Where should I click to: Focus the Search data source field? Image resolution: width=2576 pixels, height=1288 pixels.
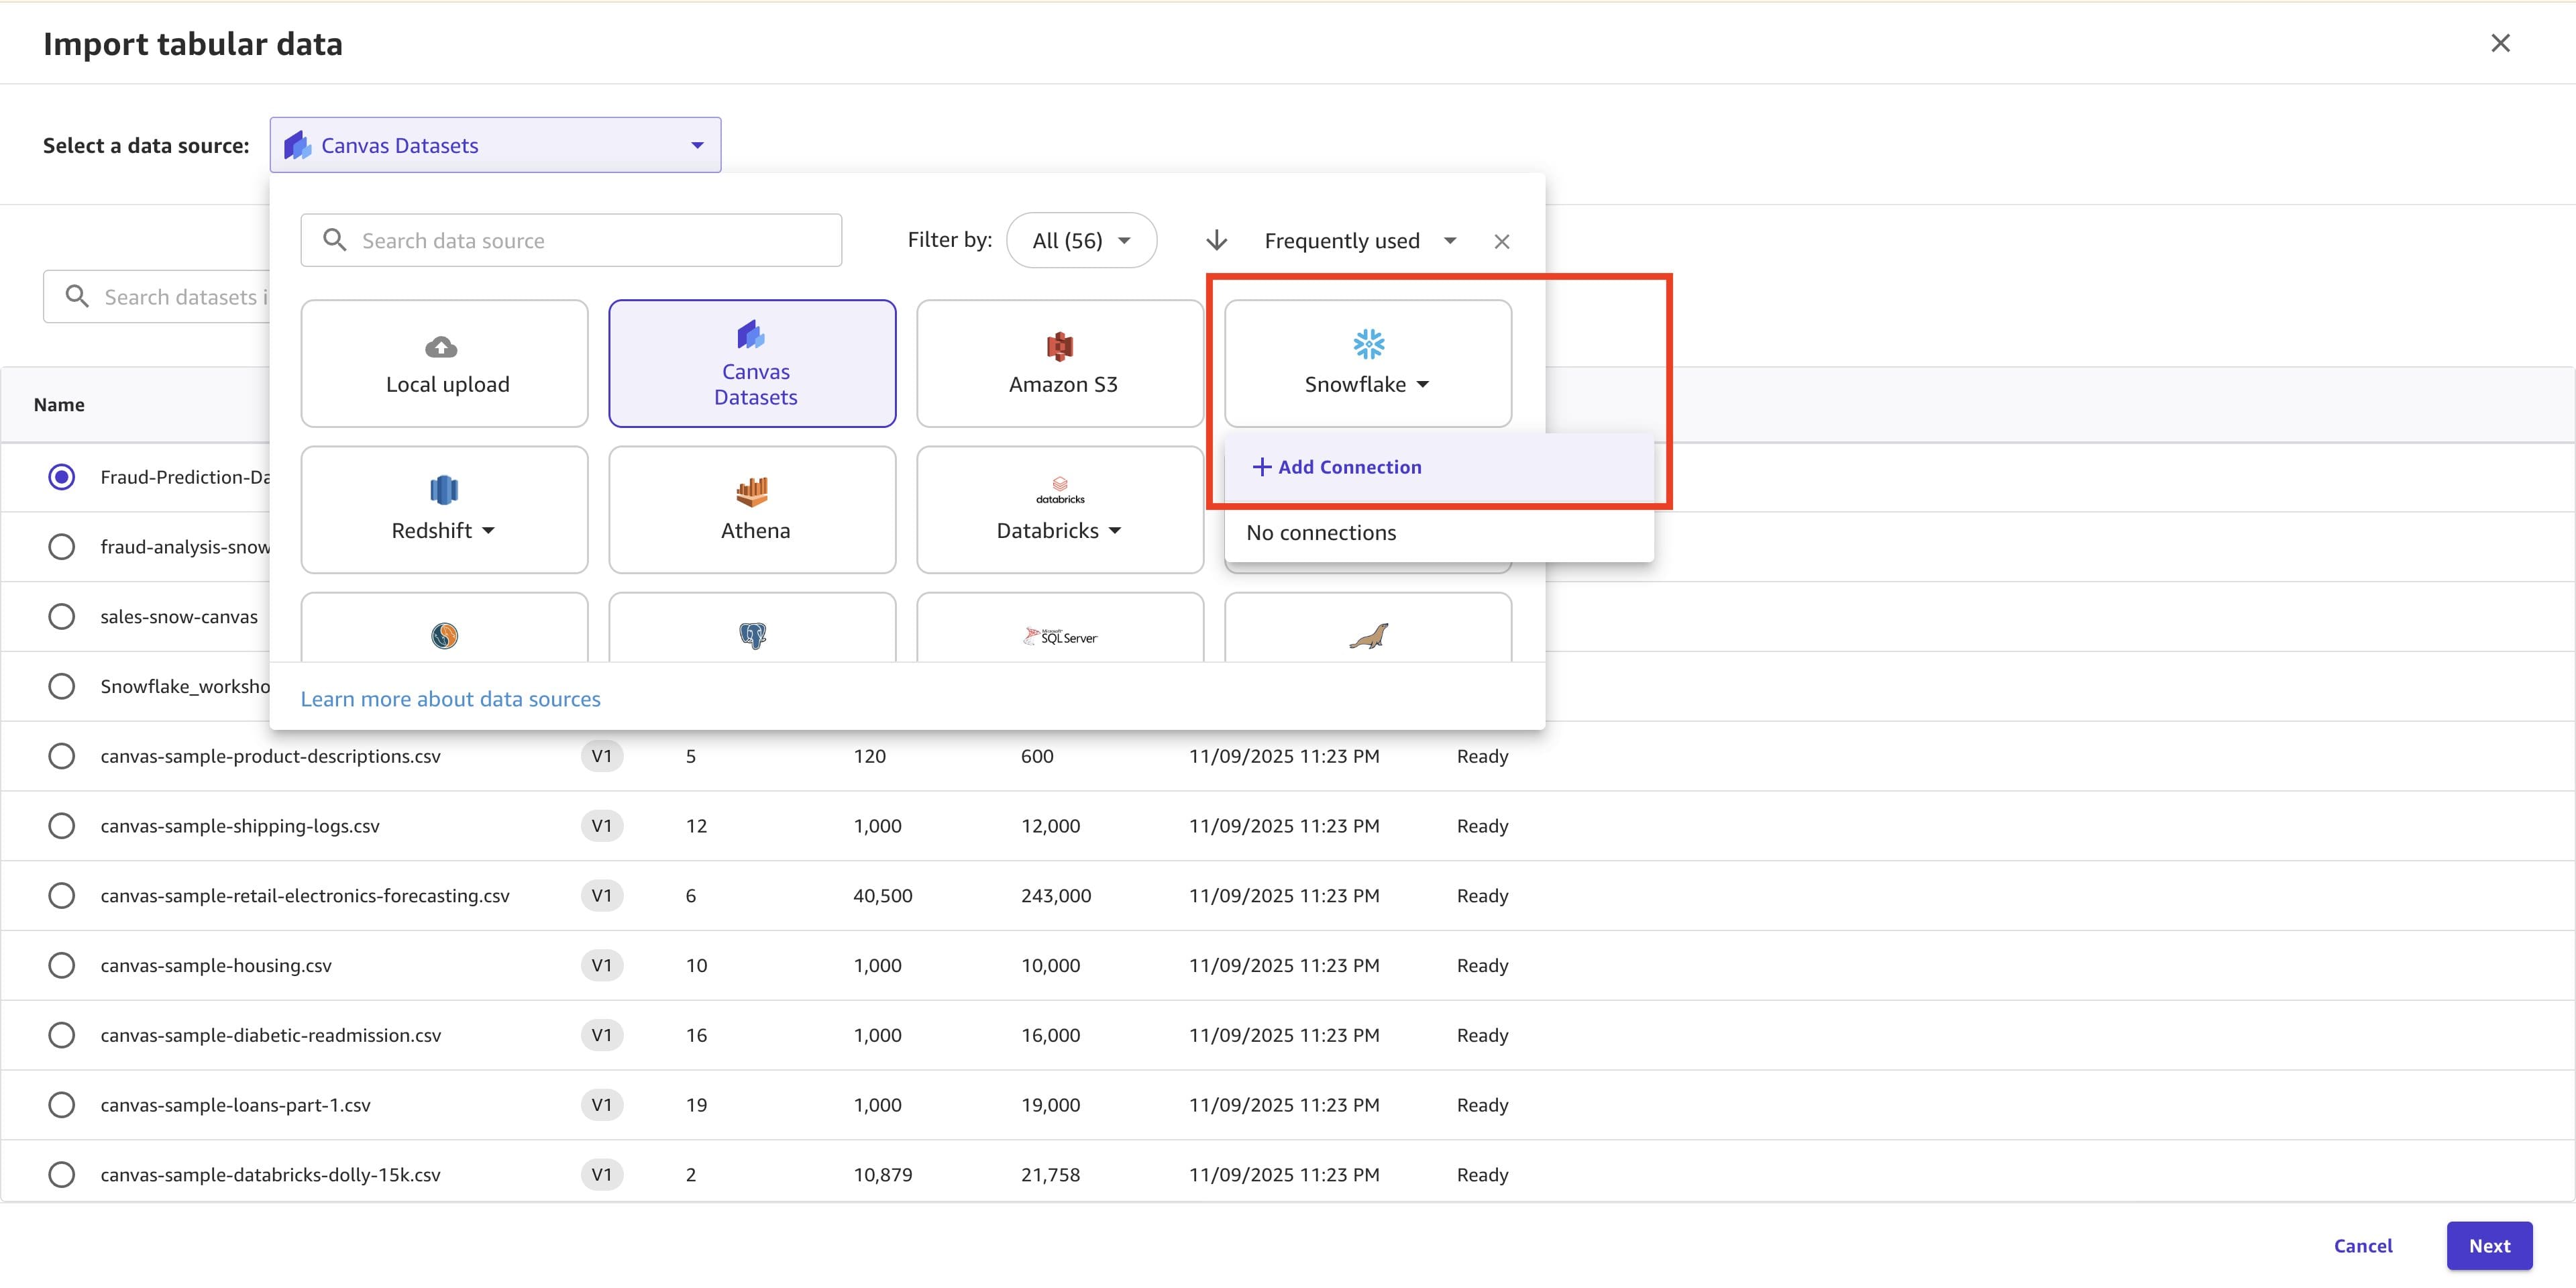point(571,240)
